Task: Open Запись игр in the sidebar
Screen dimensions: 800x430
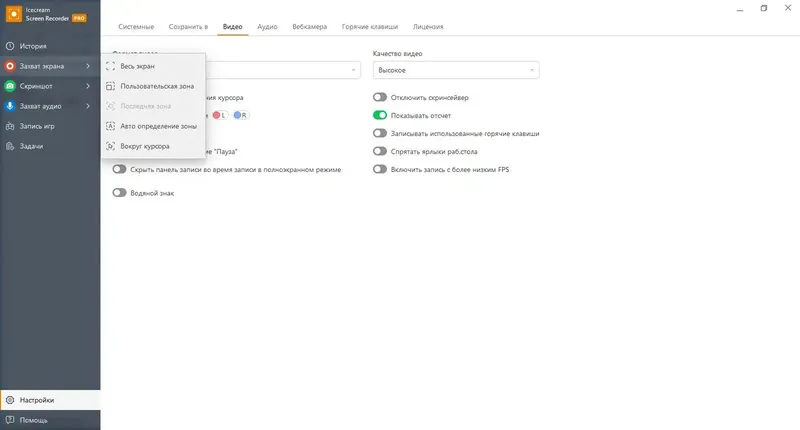Action: coord(50,126)
